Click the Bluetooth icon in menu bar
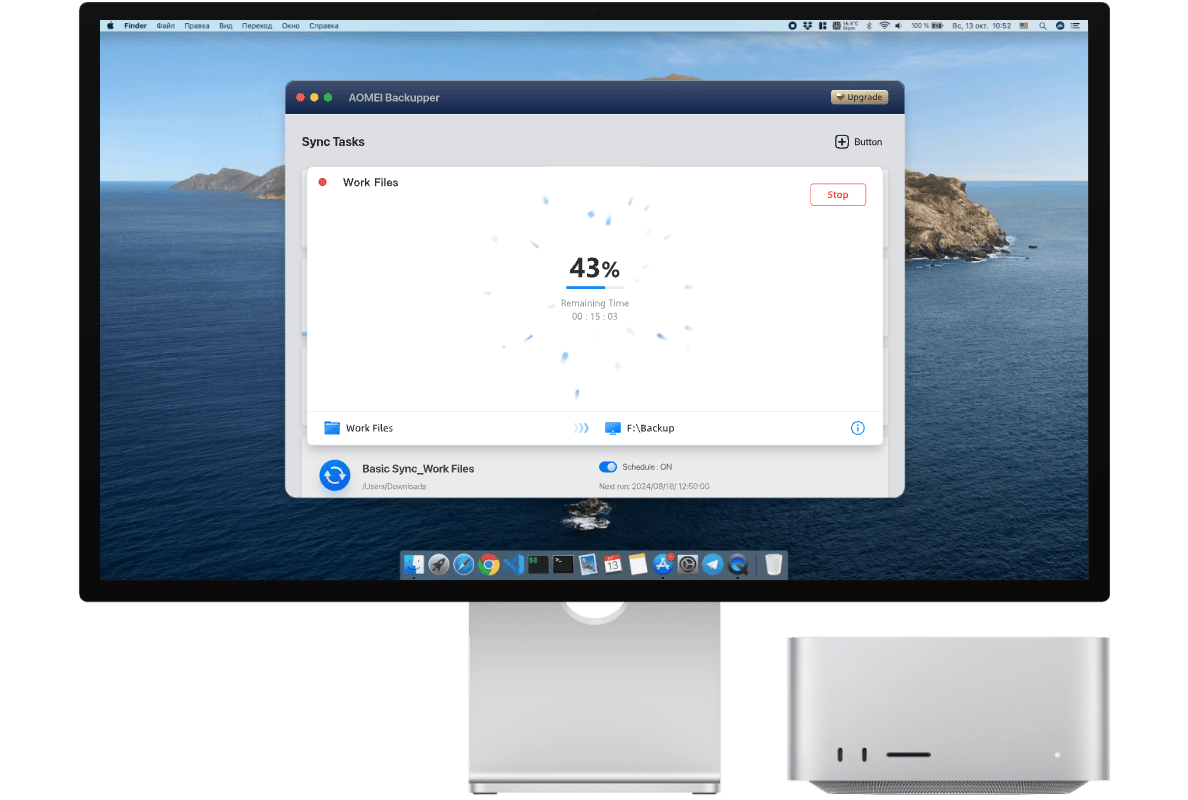Viewport: 1188px width, 800px height. tap(869, 26)
